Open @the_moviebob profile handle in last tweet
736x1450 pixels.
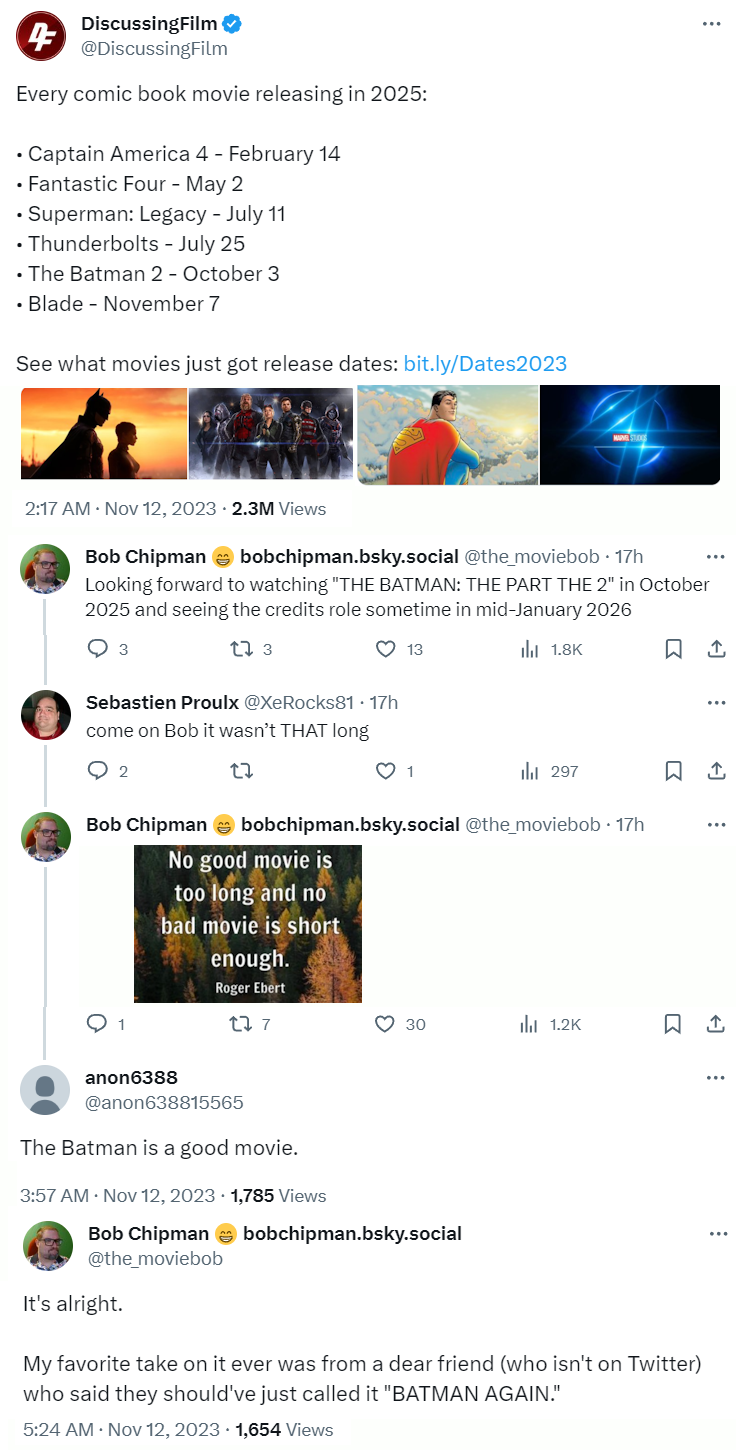(156, 1259)
